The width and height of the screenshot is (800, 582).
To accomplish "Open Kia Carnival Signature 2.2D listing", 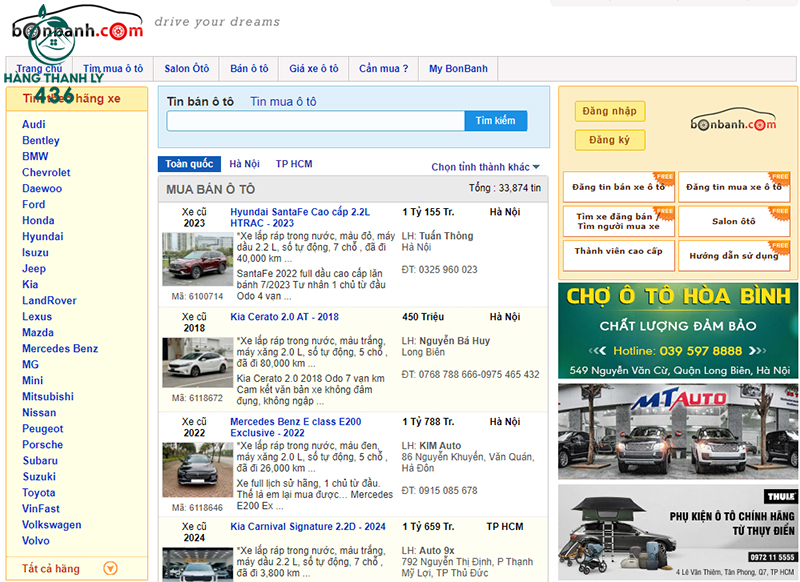I will click(x=308, y=526).
